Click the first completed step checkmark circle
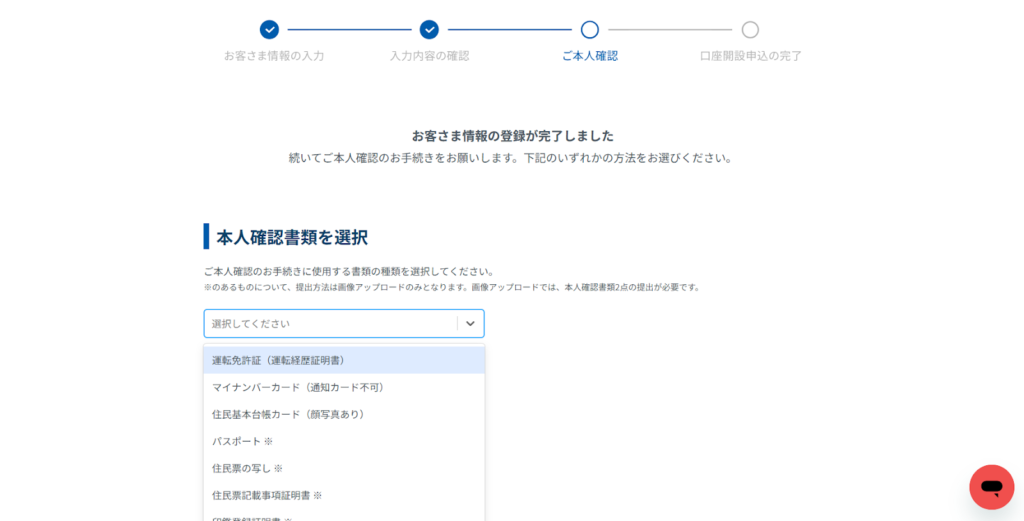 269,30
